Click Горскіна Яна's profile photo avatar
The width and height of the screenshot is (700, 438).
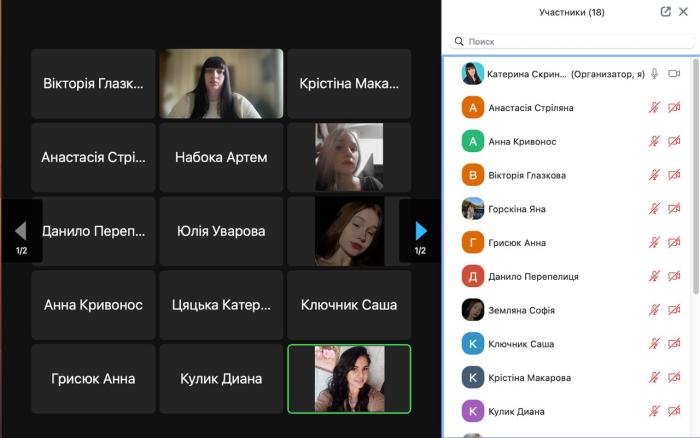pyautogui.click(x=473, y=209)
